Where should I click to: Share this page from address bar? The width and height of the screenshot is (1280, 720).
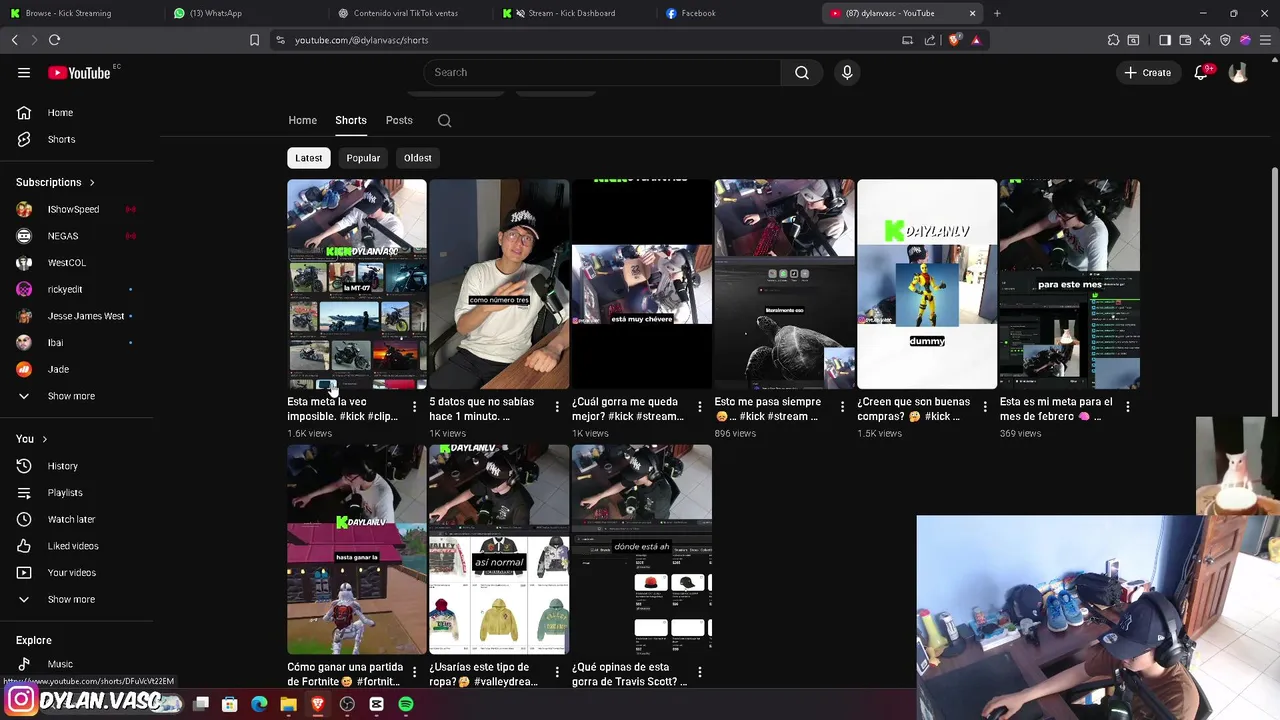(930, 40)
